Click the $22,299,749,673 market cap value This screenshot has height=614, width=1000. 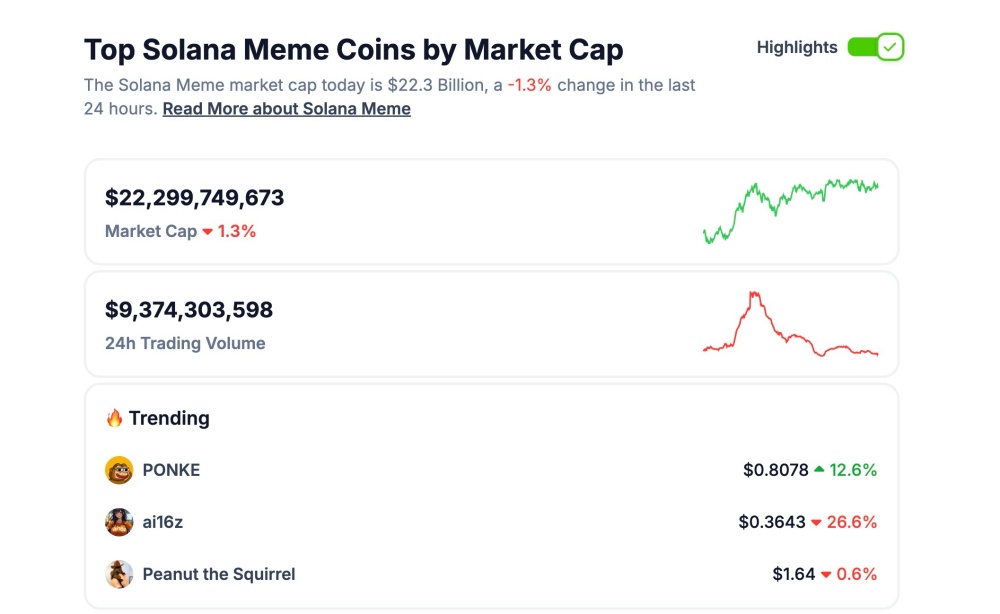point(195,198)
